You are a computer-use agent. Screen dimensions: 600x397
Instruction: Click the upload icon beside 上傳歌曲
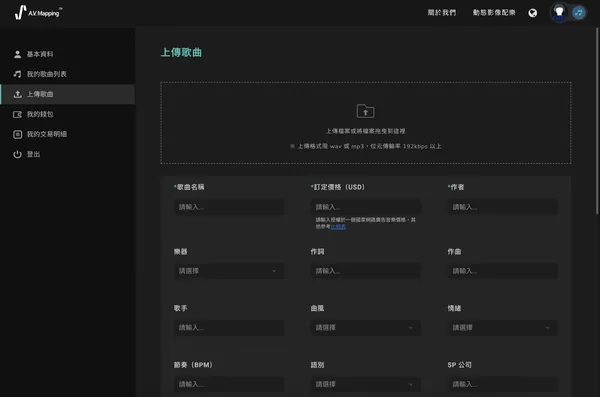point(17,94)
